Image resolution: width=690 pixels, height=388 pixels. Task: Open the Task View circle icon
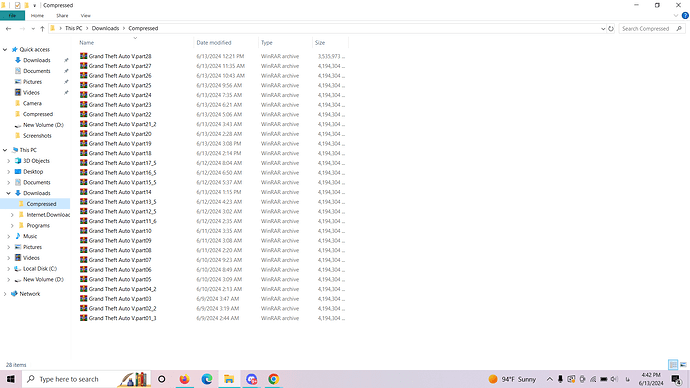point(161,379)
